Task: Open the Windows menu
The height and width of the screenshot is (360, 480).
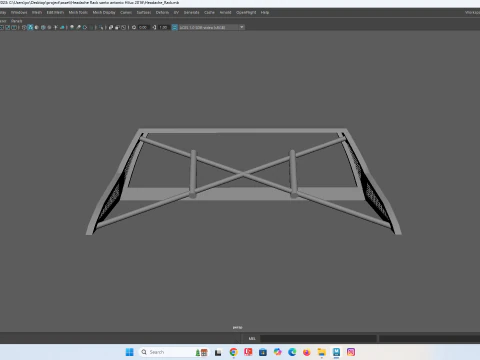Action: point(19,12)
